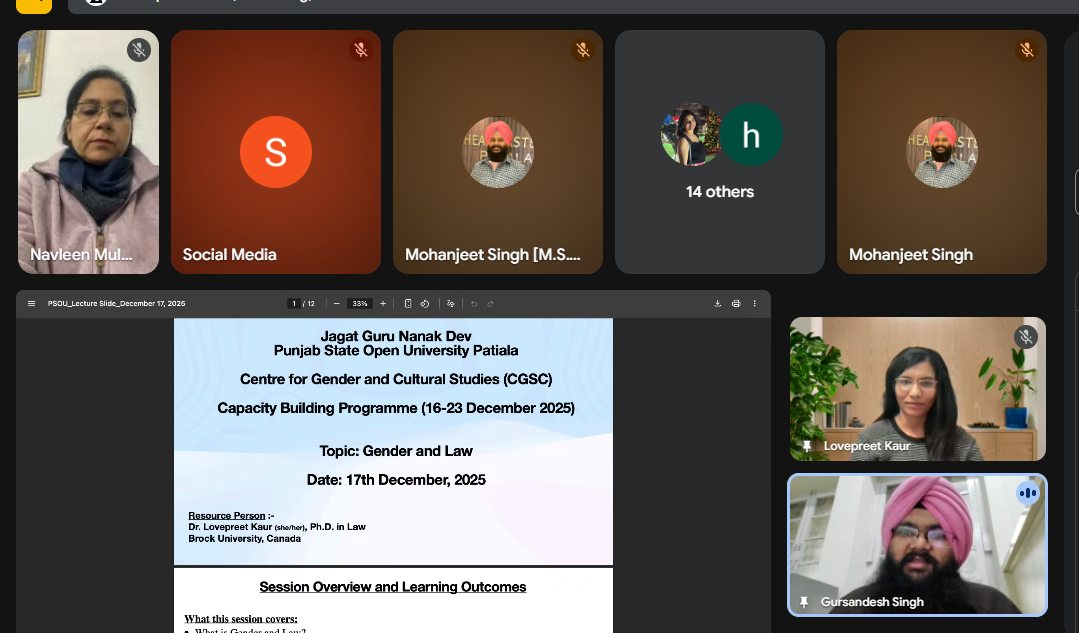Rotate the PDF document counterclockwise
Image resolution: width=1079 pixels, height=633 pixels.
coord(425,303)
